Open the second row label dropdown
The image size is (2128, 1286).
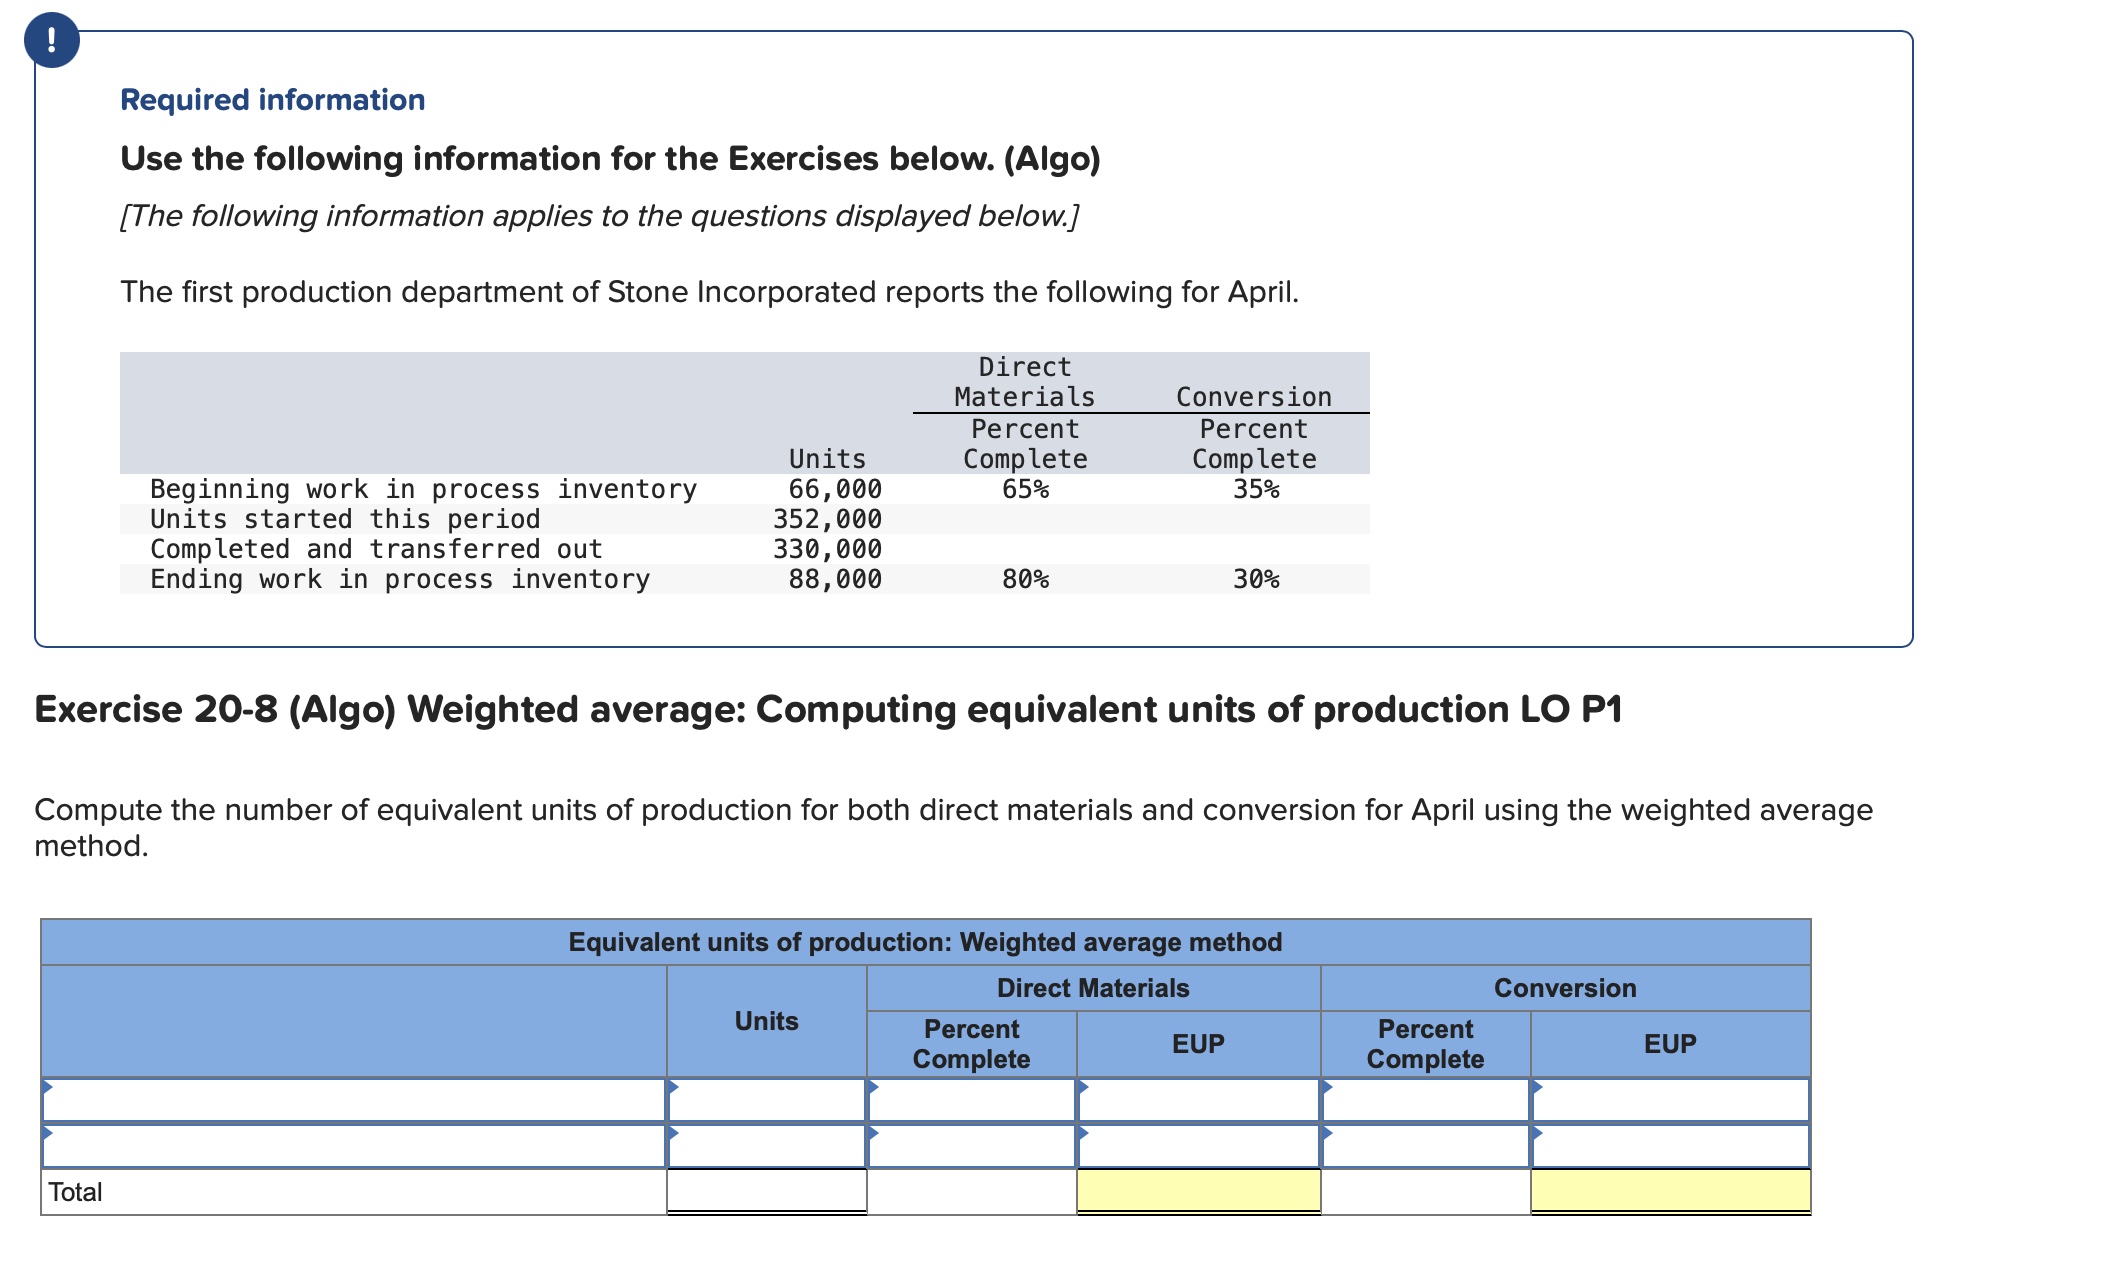[354, 1147]
